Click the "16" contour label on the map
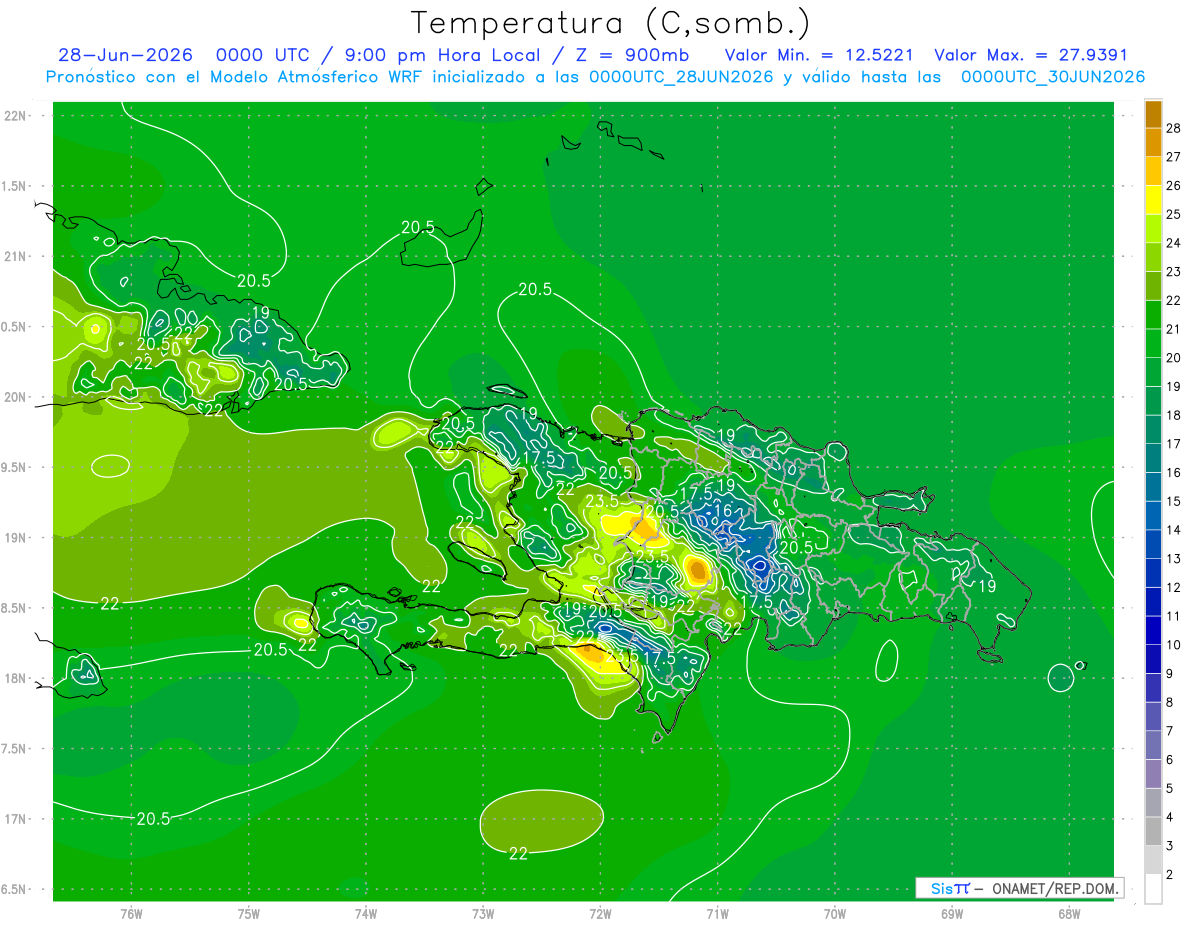 (723, 510)
